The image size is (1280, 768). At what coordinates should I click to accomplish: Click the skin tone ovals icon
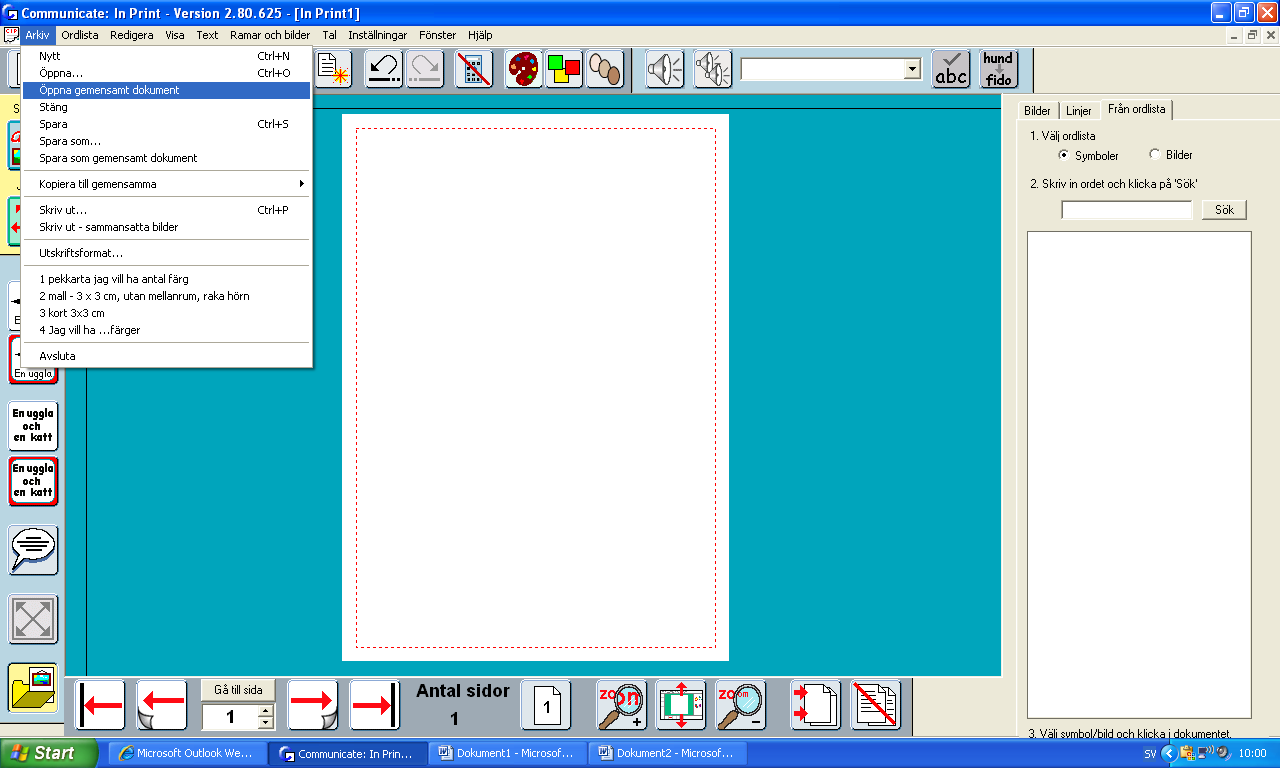pos(605,69)
